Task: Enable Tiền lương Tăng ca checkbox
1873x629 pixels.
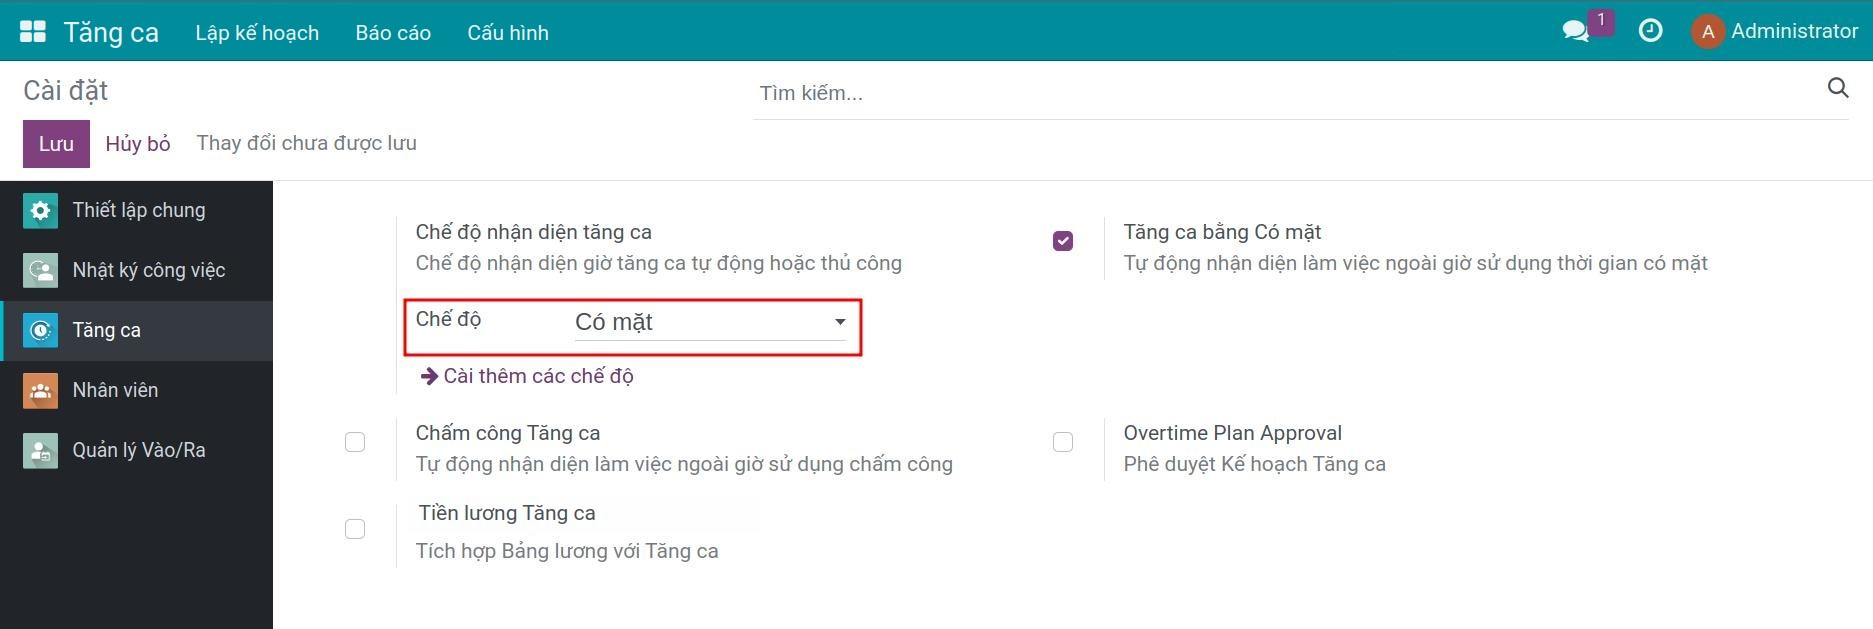Action: coord(355,529)
